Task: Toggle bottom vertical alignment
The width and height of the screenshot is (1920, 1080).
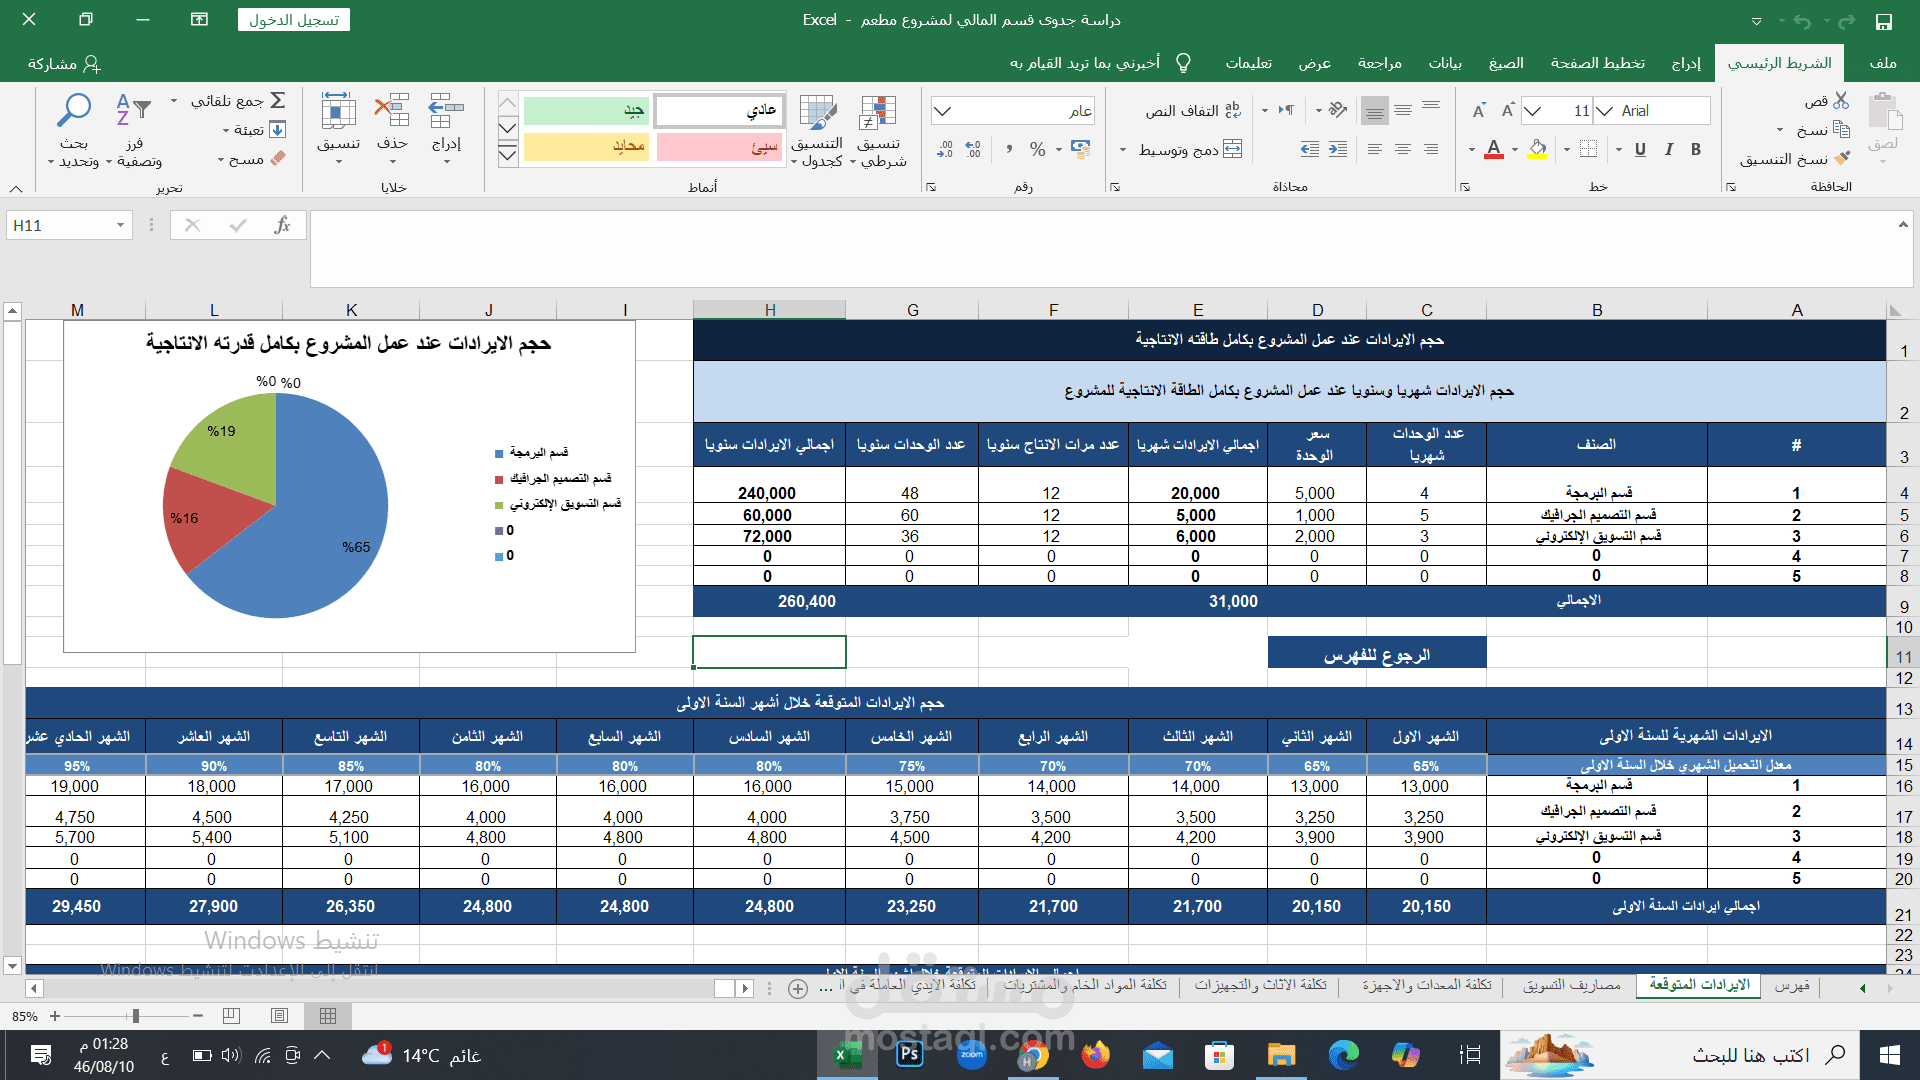Action: coord(1375,110)
